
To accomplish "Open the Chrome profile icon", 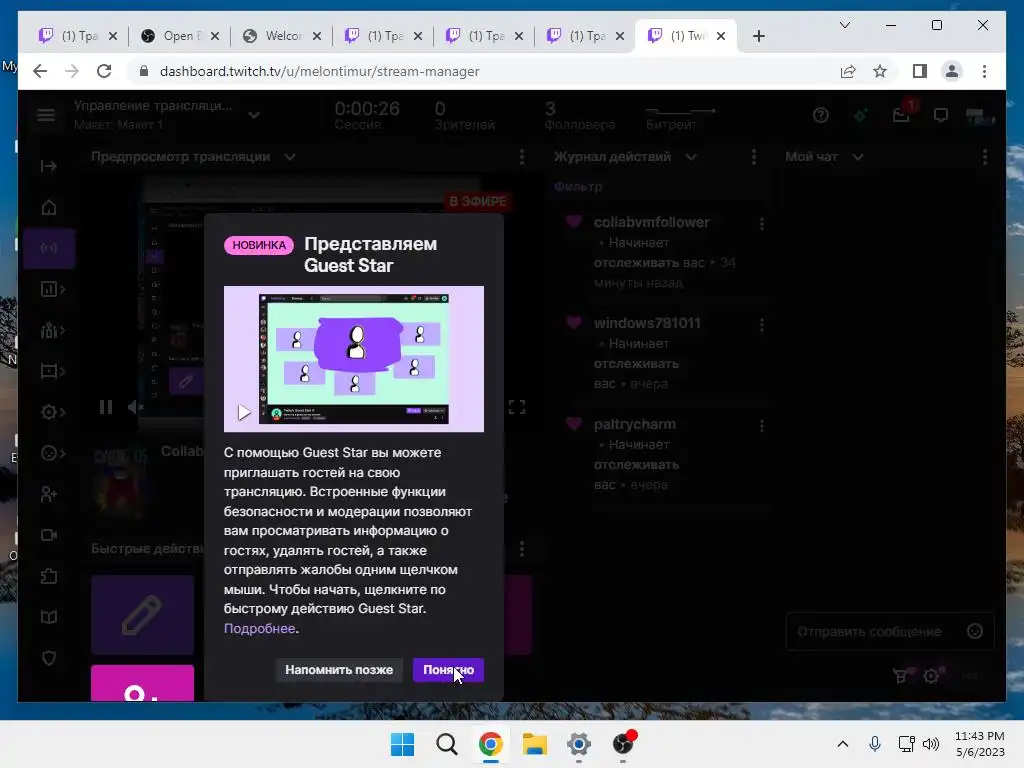I will click(x=952, y=71).
